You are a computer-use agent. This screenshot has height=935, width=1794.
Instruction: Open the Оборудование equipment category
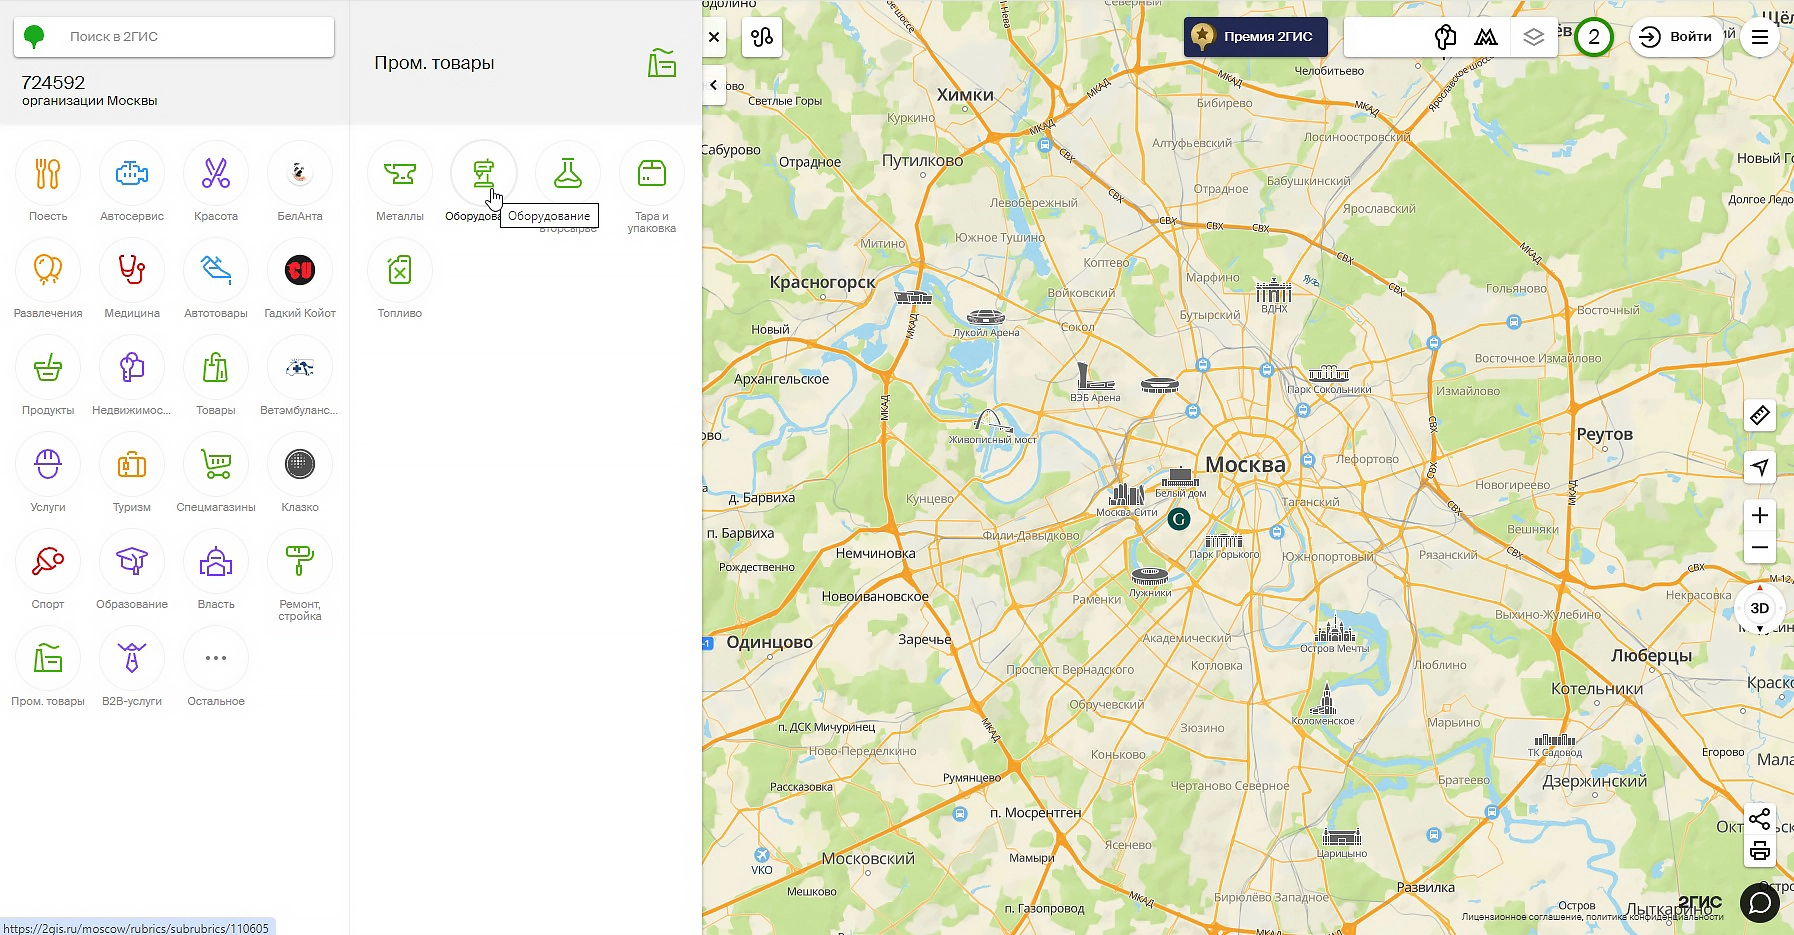pyautogui.click(x=483, y=174)
